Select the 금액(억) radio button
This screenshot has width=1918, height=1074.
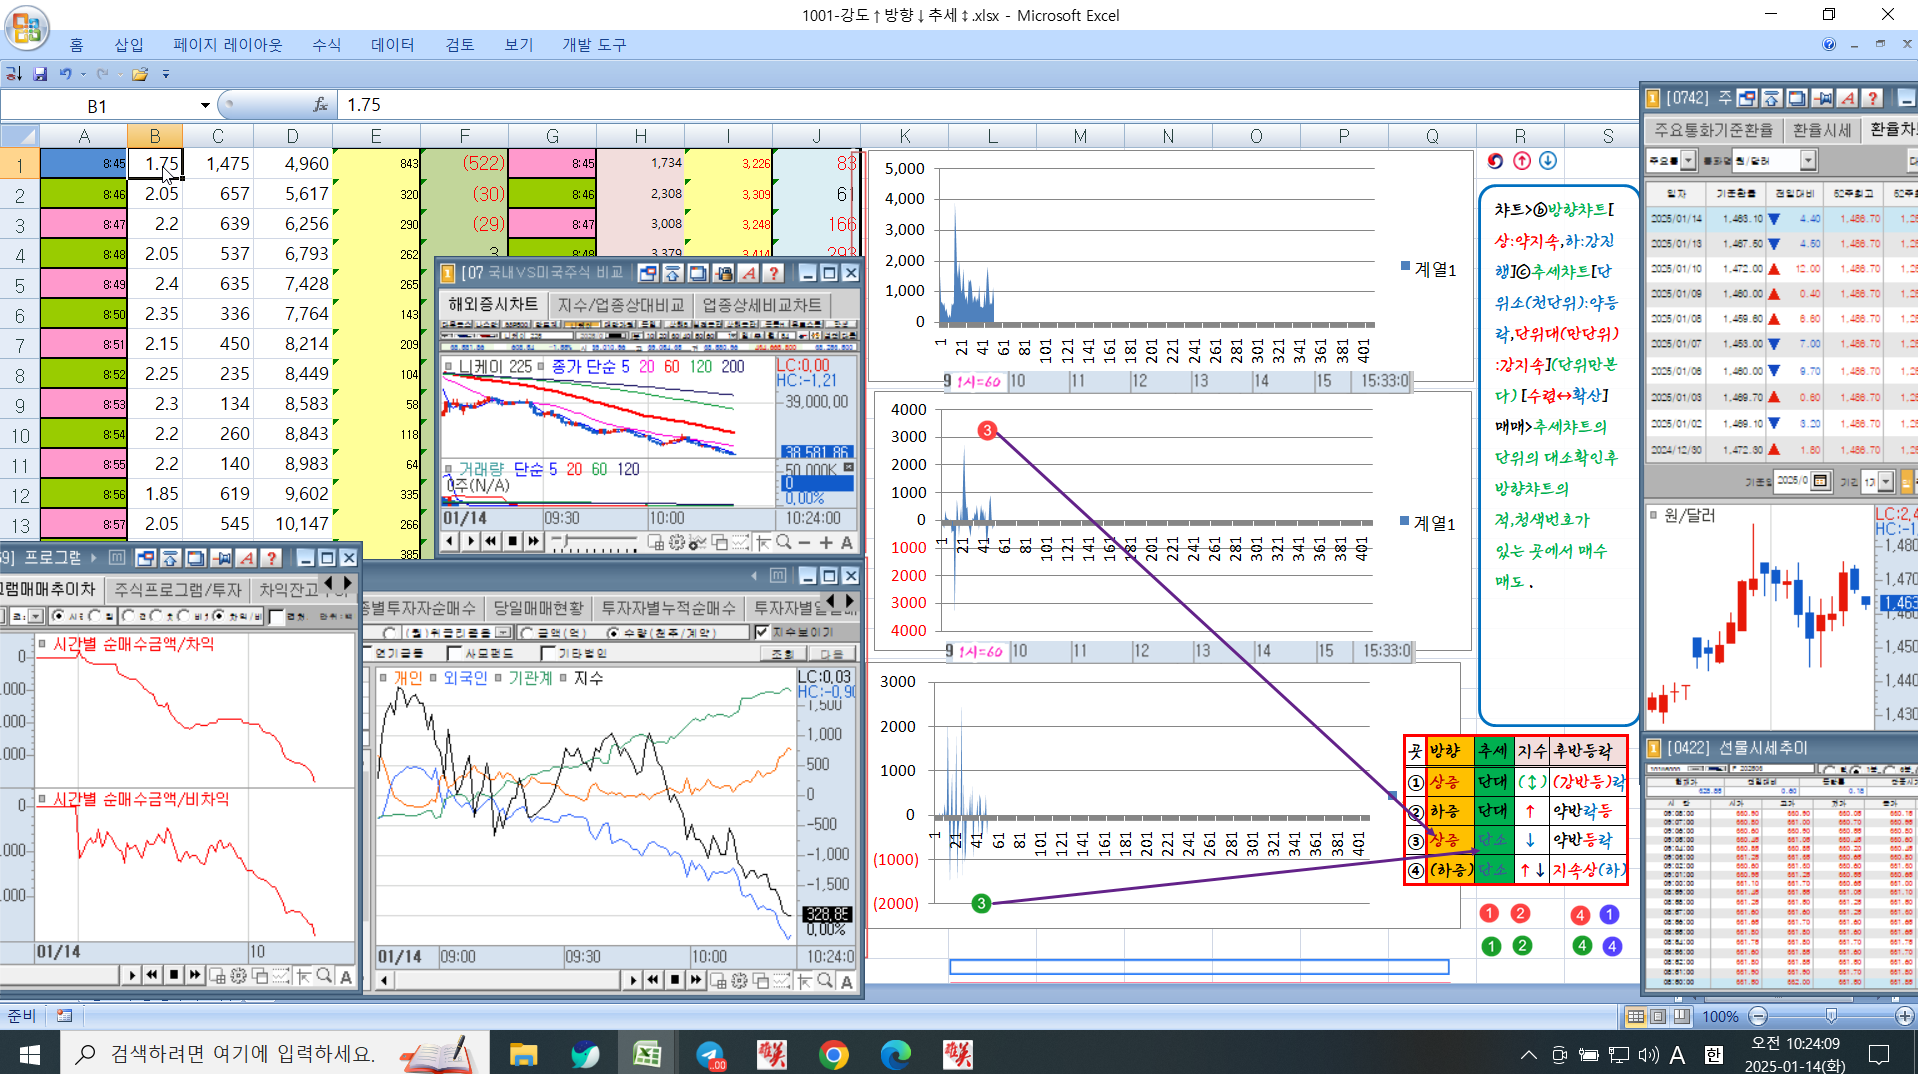[x=527, y=632]
